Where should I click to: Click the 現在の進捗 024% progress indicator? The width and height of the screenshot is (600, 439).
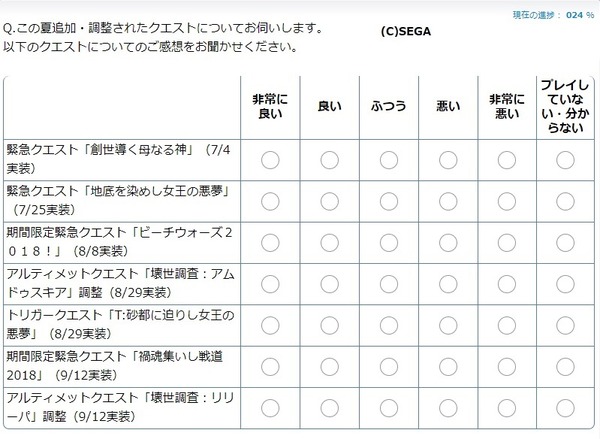[x=553, y=15]
